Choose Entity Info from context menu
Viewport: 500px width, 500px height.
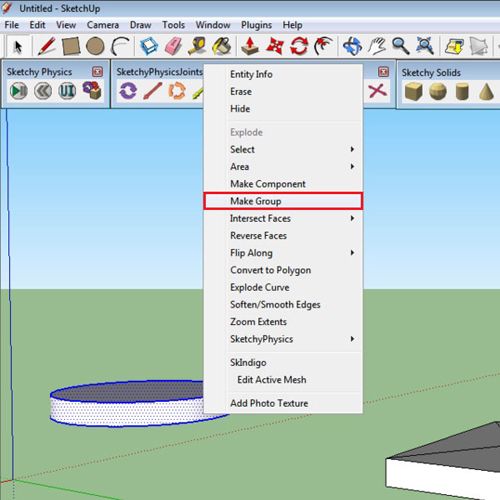(283, 74)
